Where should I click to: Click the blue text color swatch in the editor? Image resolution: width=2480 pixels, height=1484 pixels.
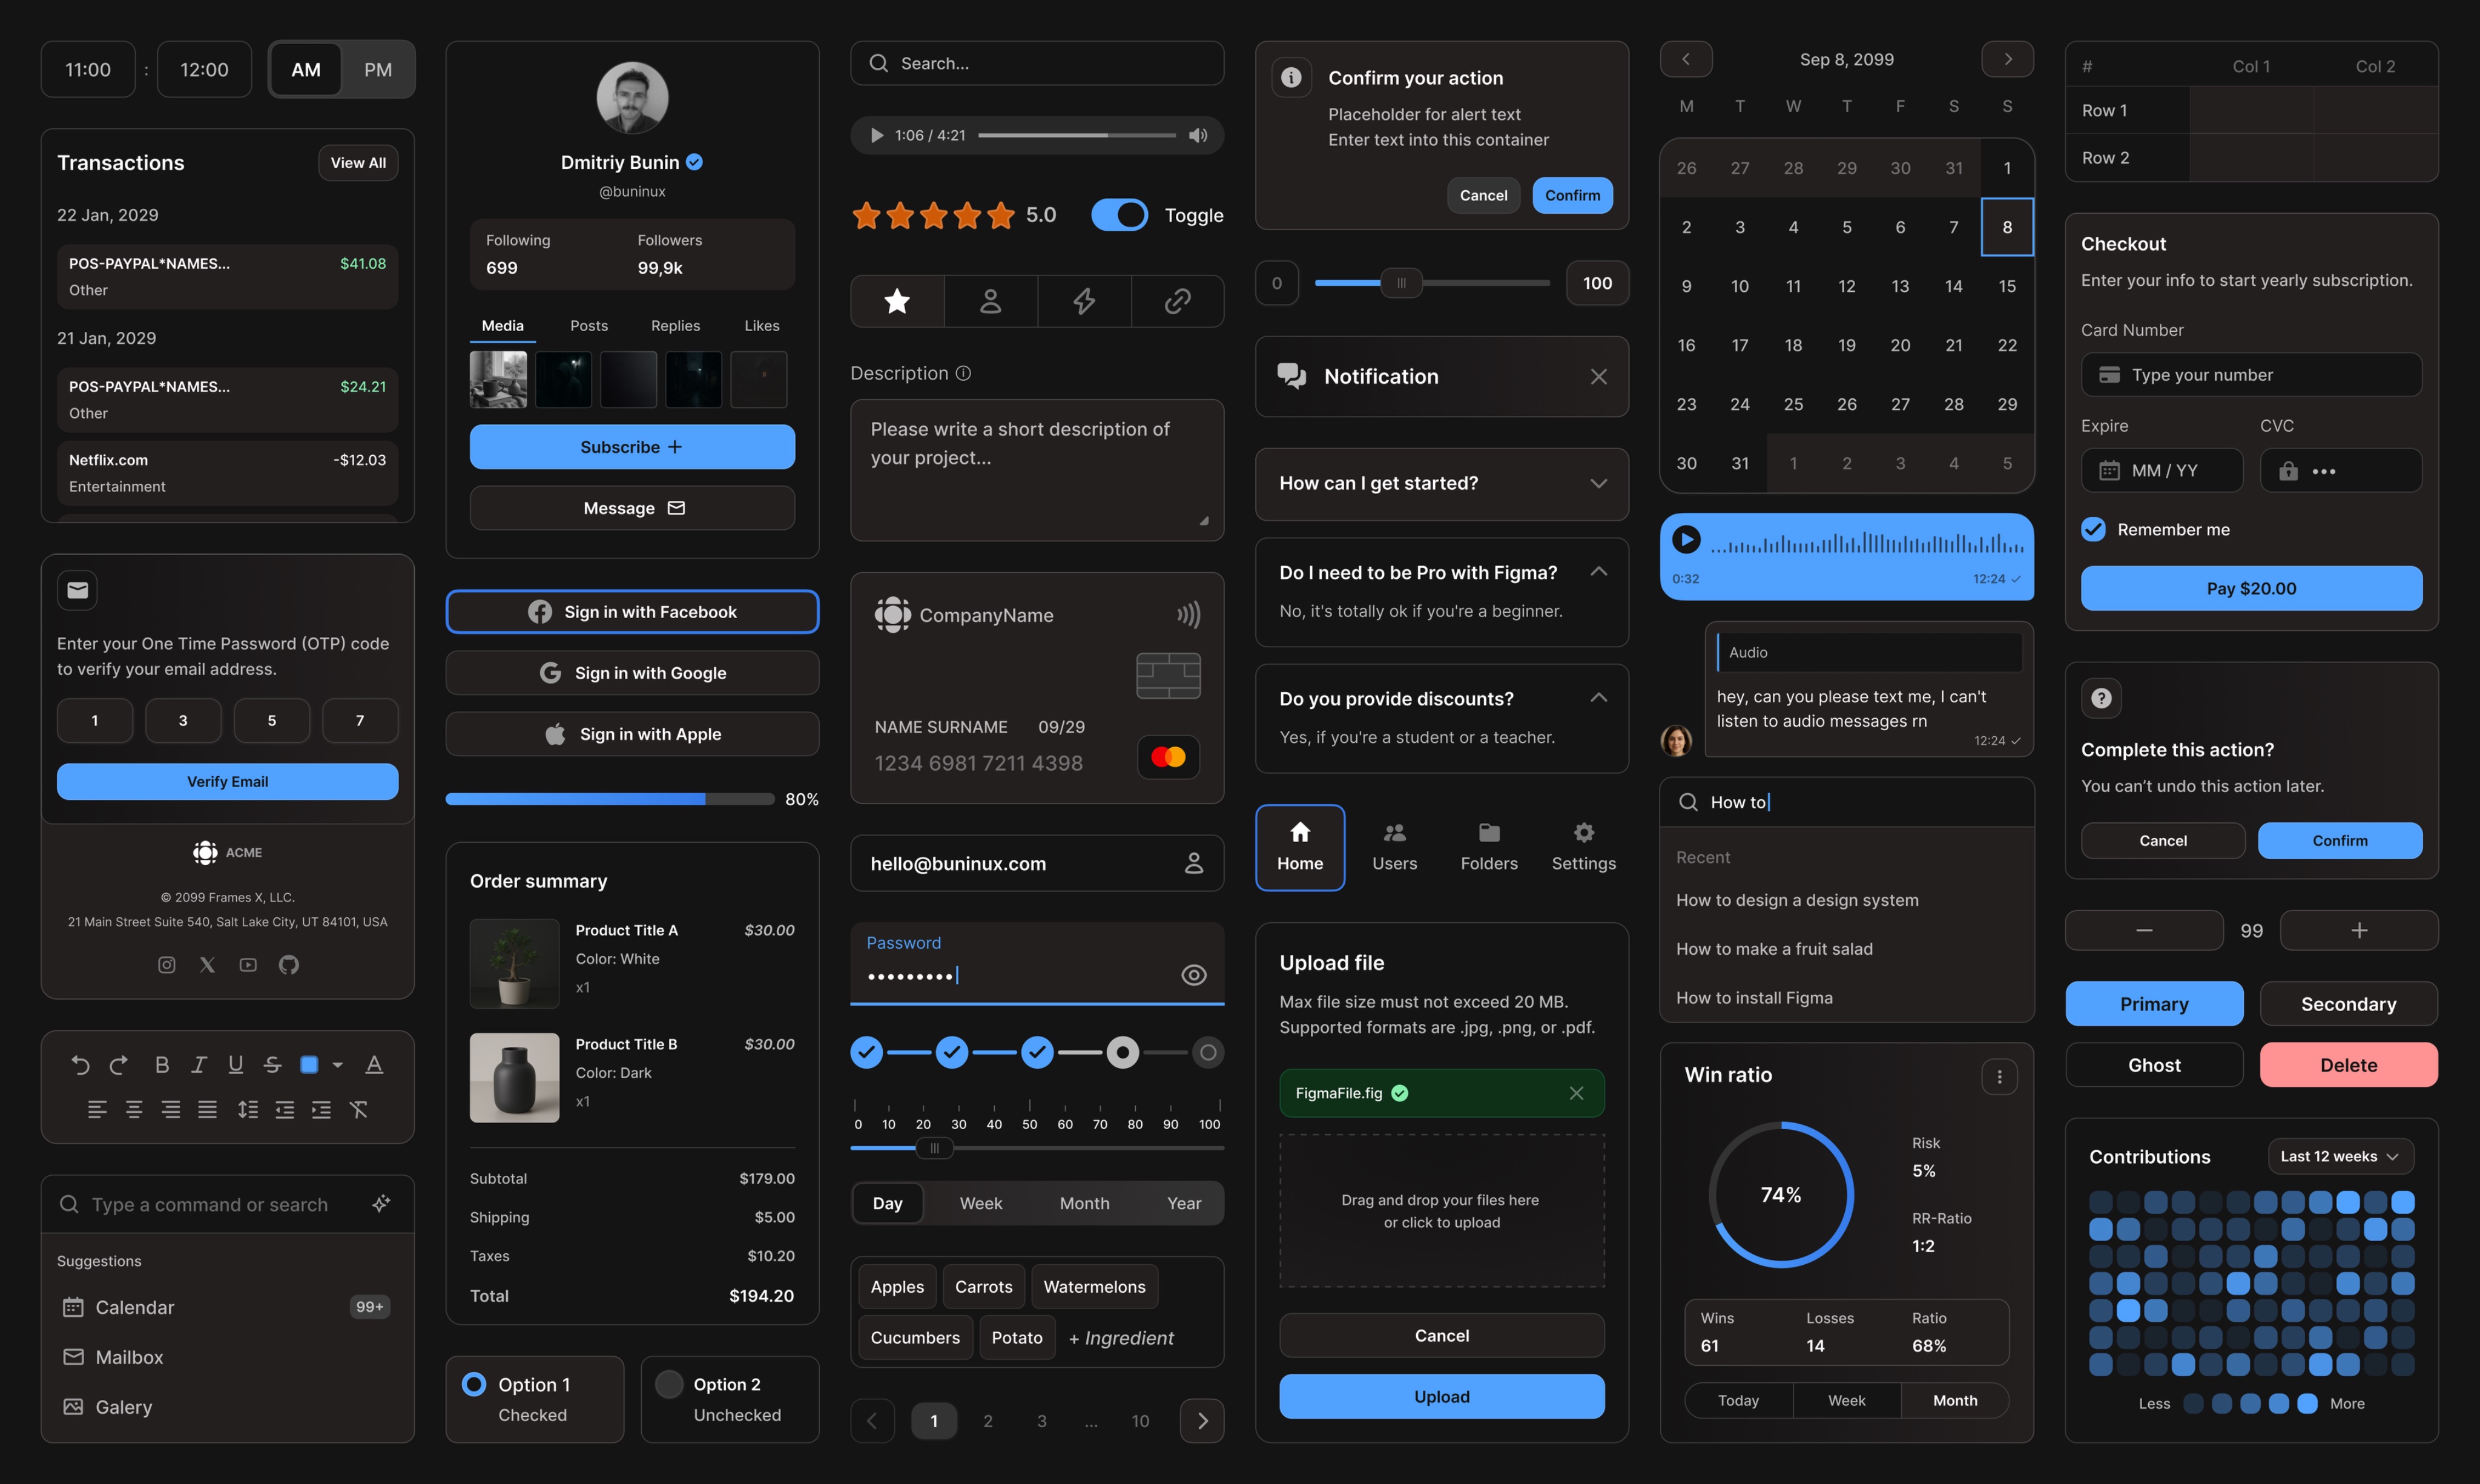coord(309,1065)
